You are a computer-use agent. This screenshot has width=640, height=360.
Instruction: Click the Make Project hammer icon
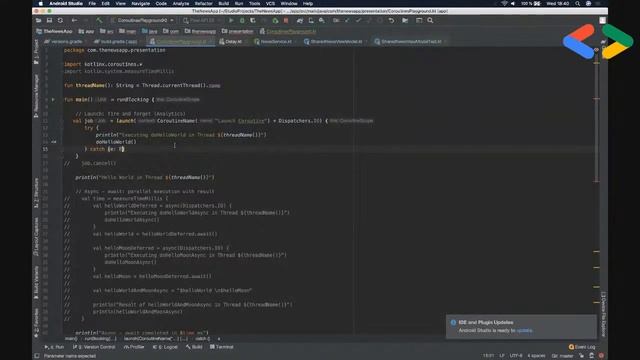(x=100, y=20)
